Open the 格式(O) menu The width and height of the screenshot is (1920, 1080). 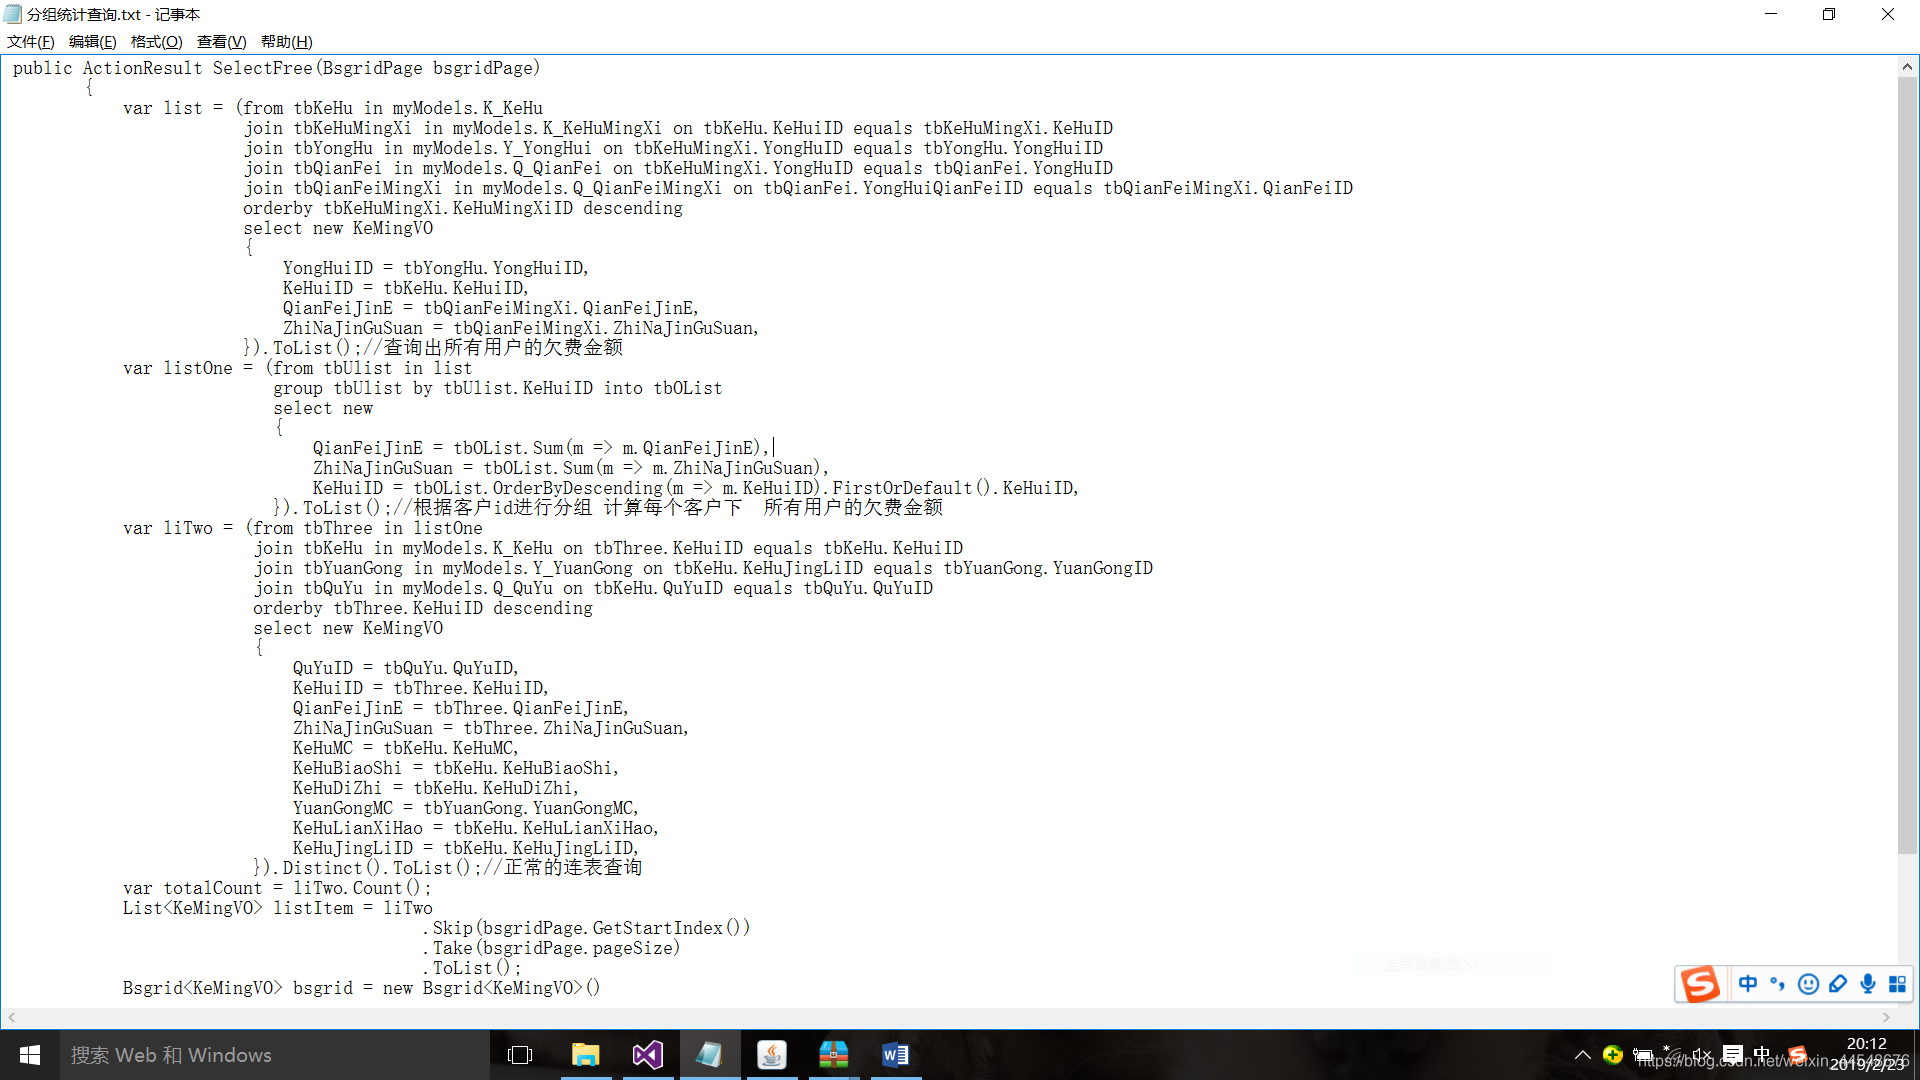[x=156, y=42]
